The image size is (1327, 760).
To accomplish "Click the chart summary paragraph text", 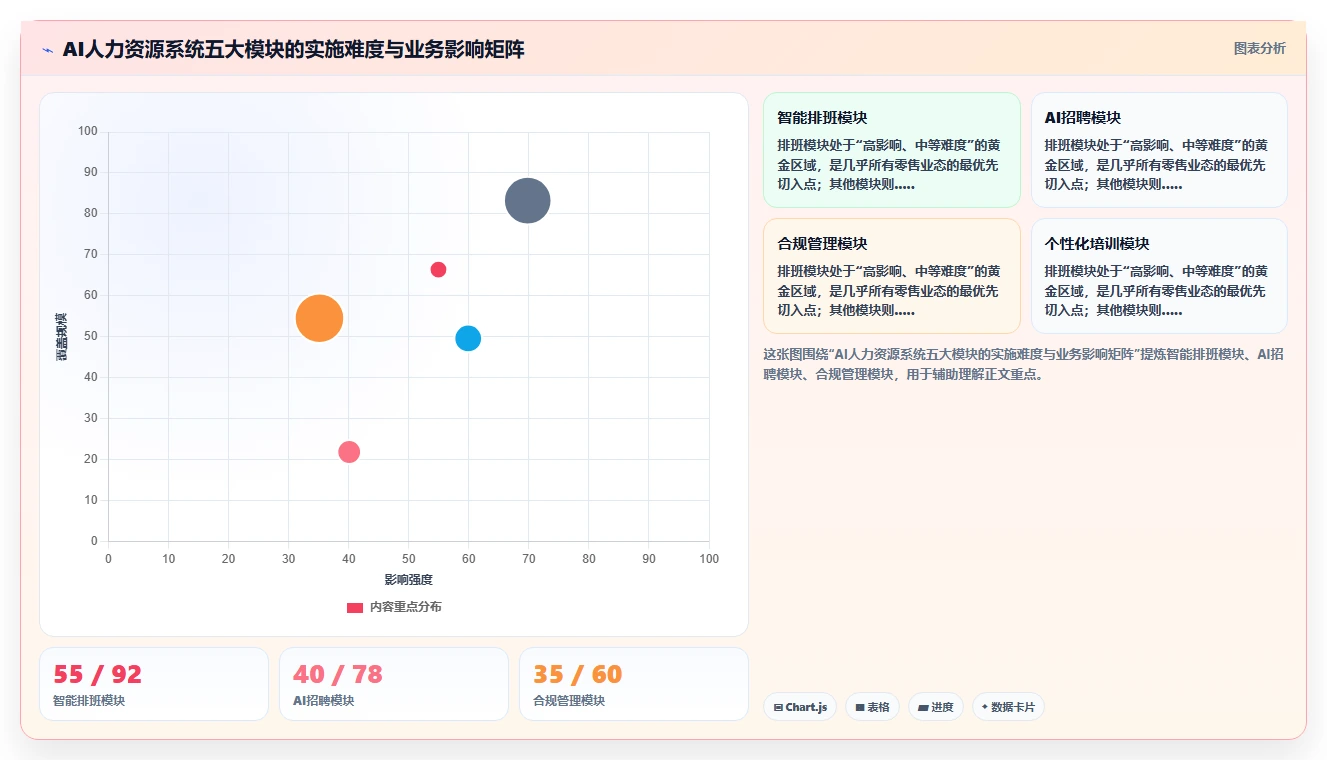I will click(x=1024, y=364).
